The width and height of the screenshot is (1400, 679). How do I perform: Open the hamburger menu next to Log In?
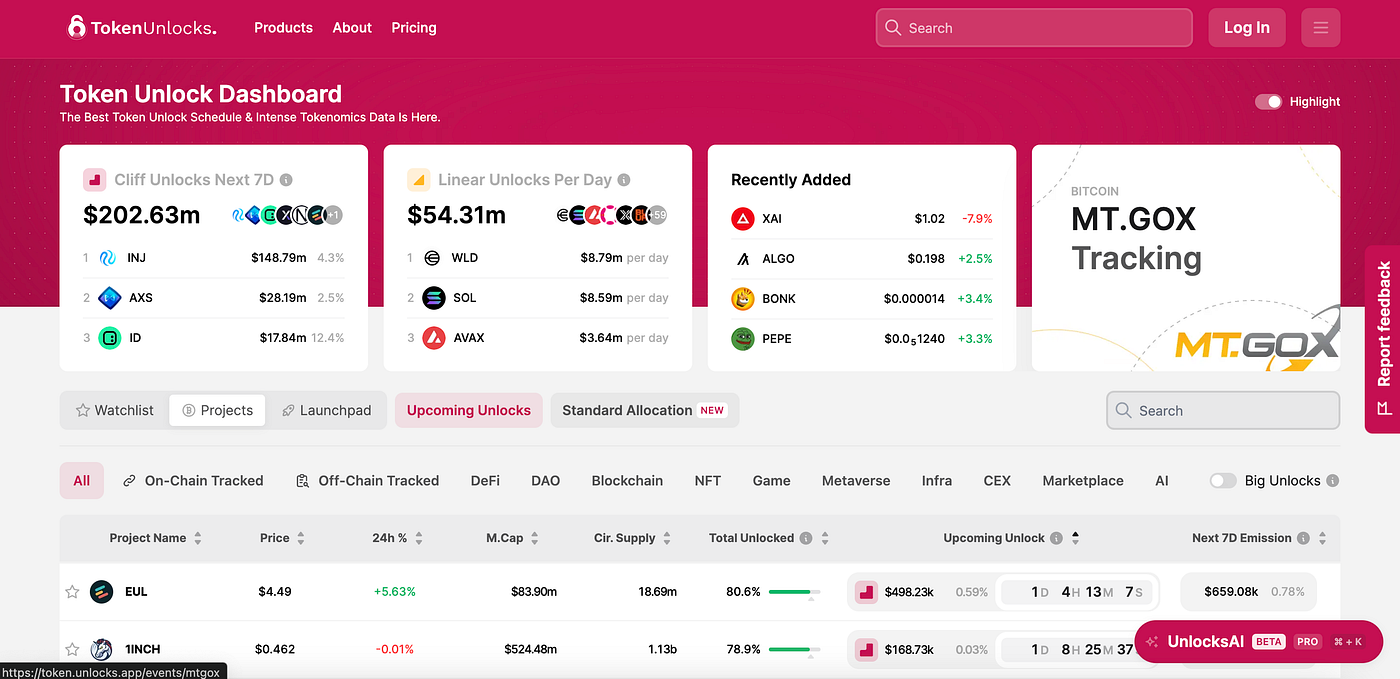click(x=1320, y=27)
